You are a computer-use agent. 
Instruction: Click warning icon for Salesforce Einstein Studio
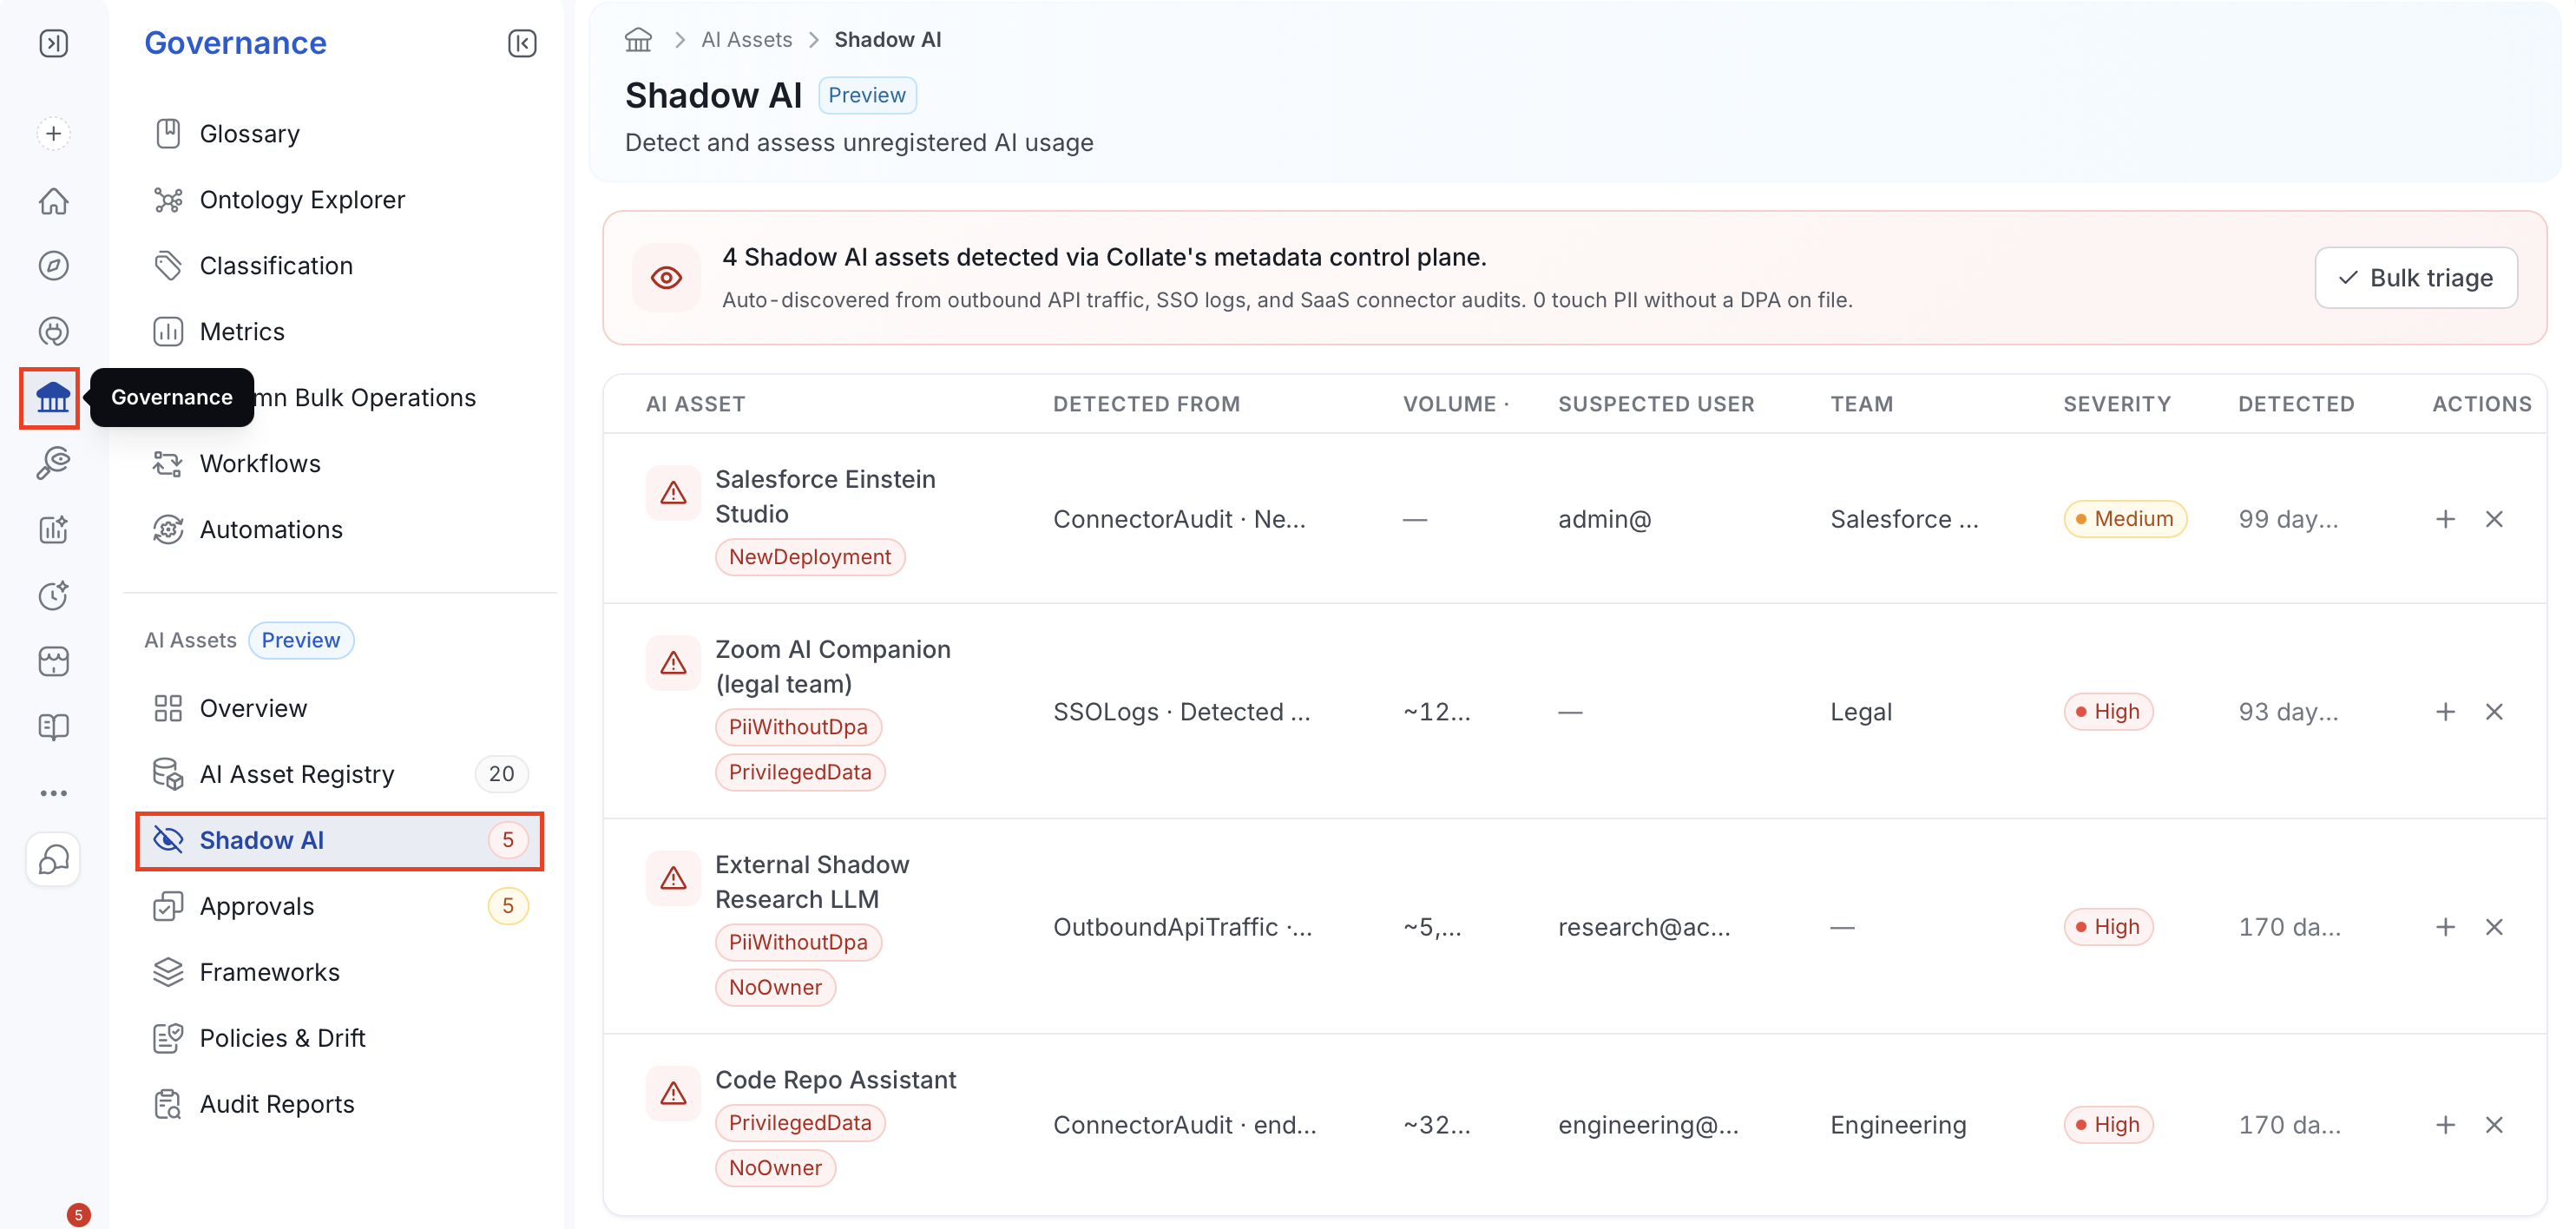673,493
